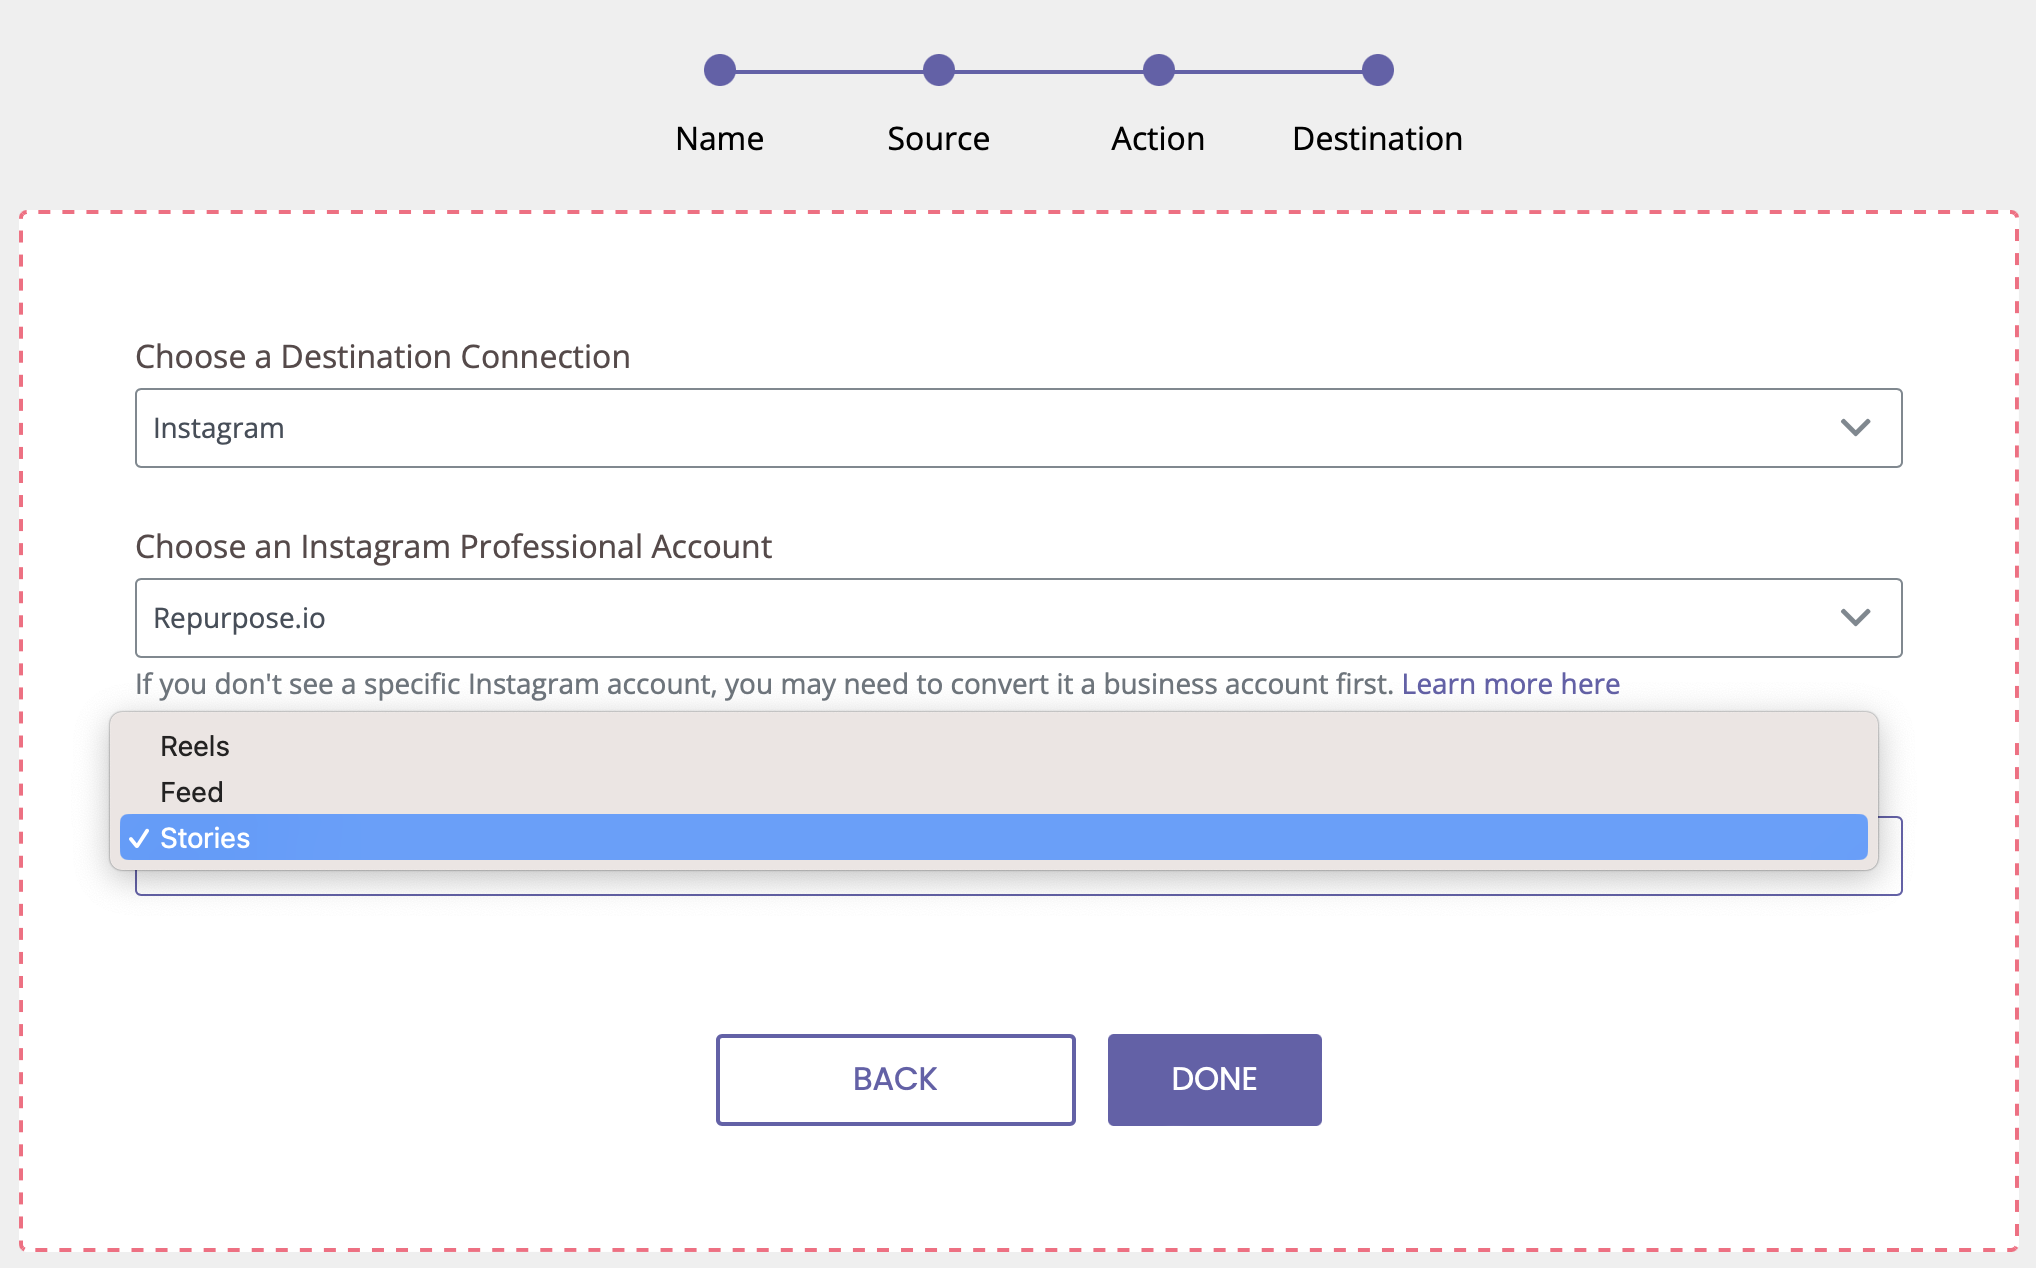Click the BACK button
Image resolution: width=2036 pixels, height=1268 pixels.
tap(895, 1079)
